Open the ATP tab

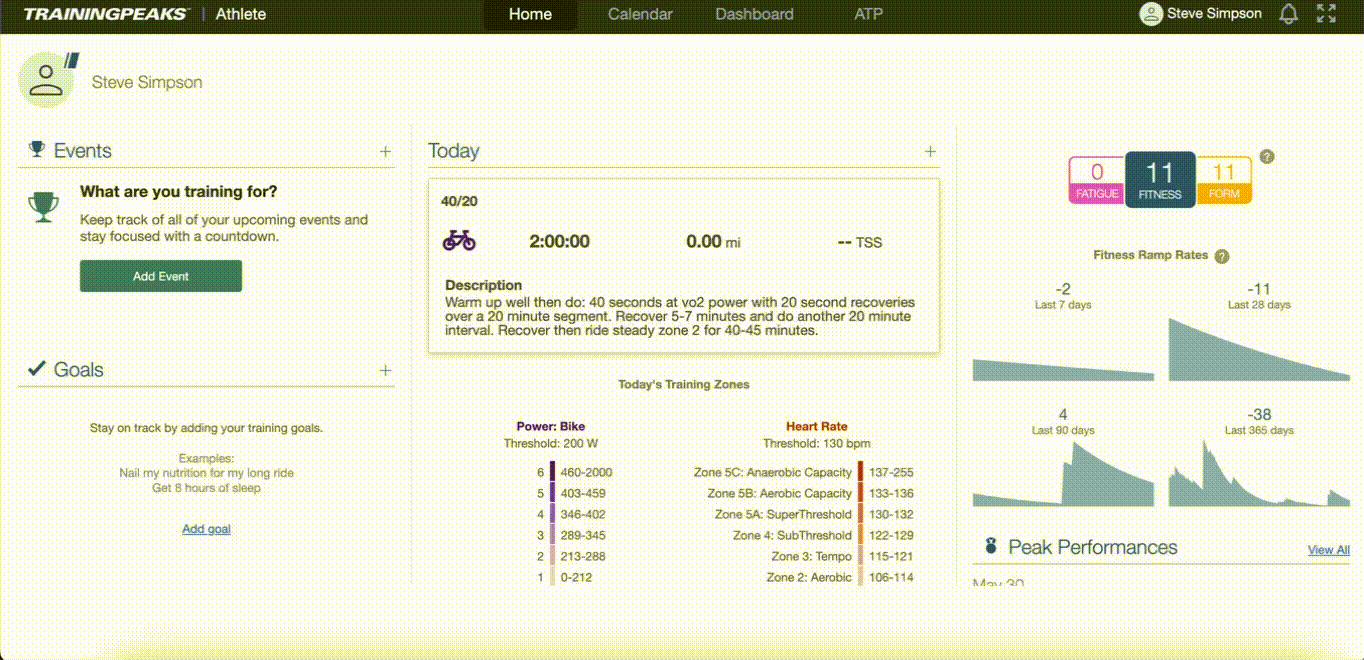(x=868, y=14)
